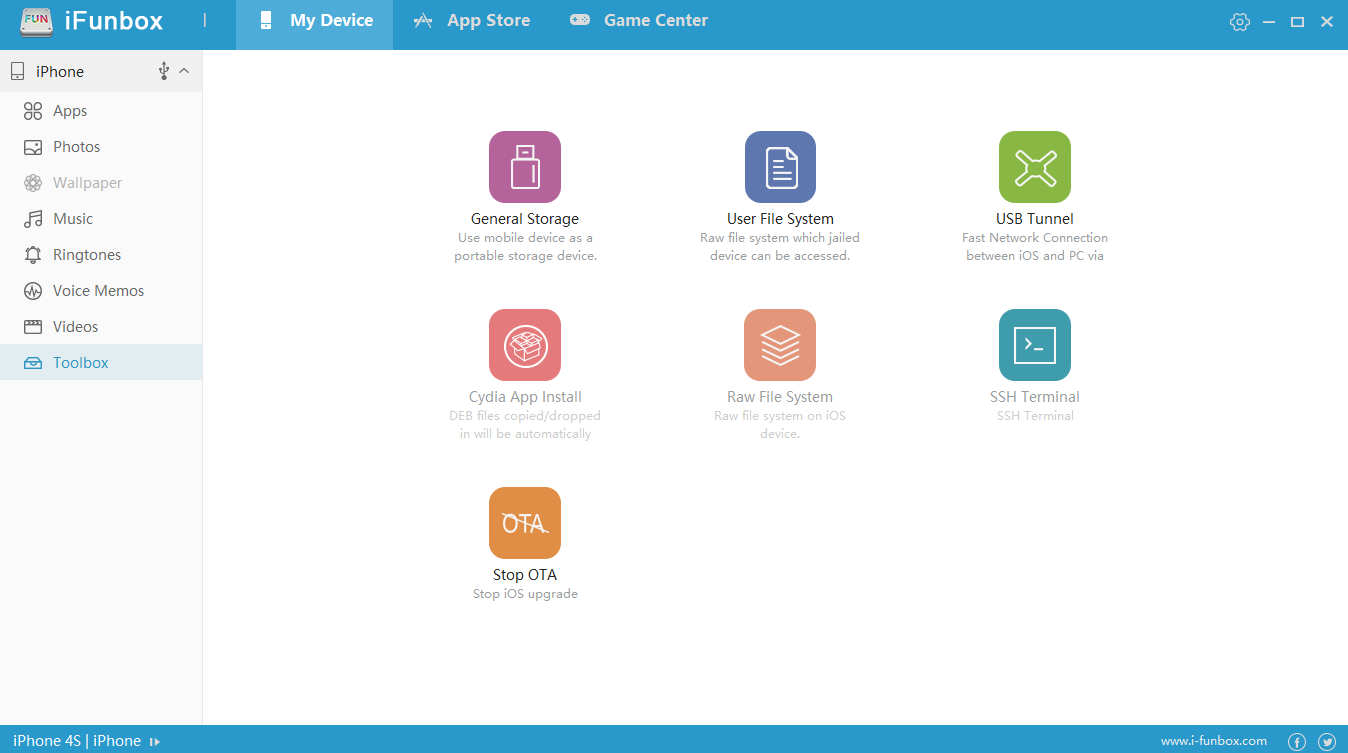Viewport: 1348px width, 753px height.
Task: Click the SSH Terminal title label
Action: pyautogui.click(x=1035, y=397)
